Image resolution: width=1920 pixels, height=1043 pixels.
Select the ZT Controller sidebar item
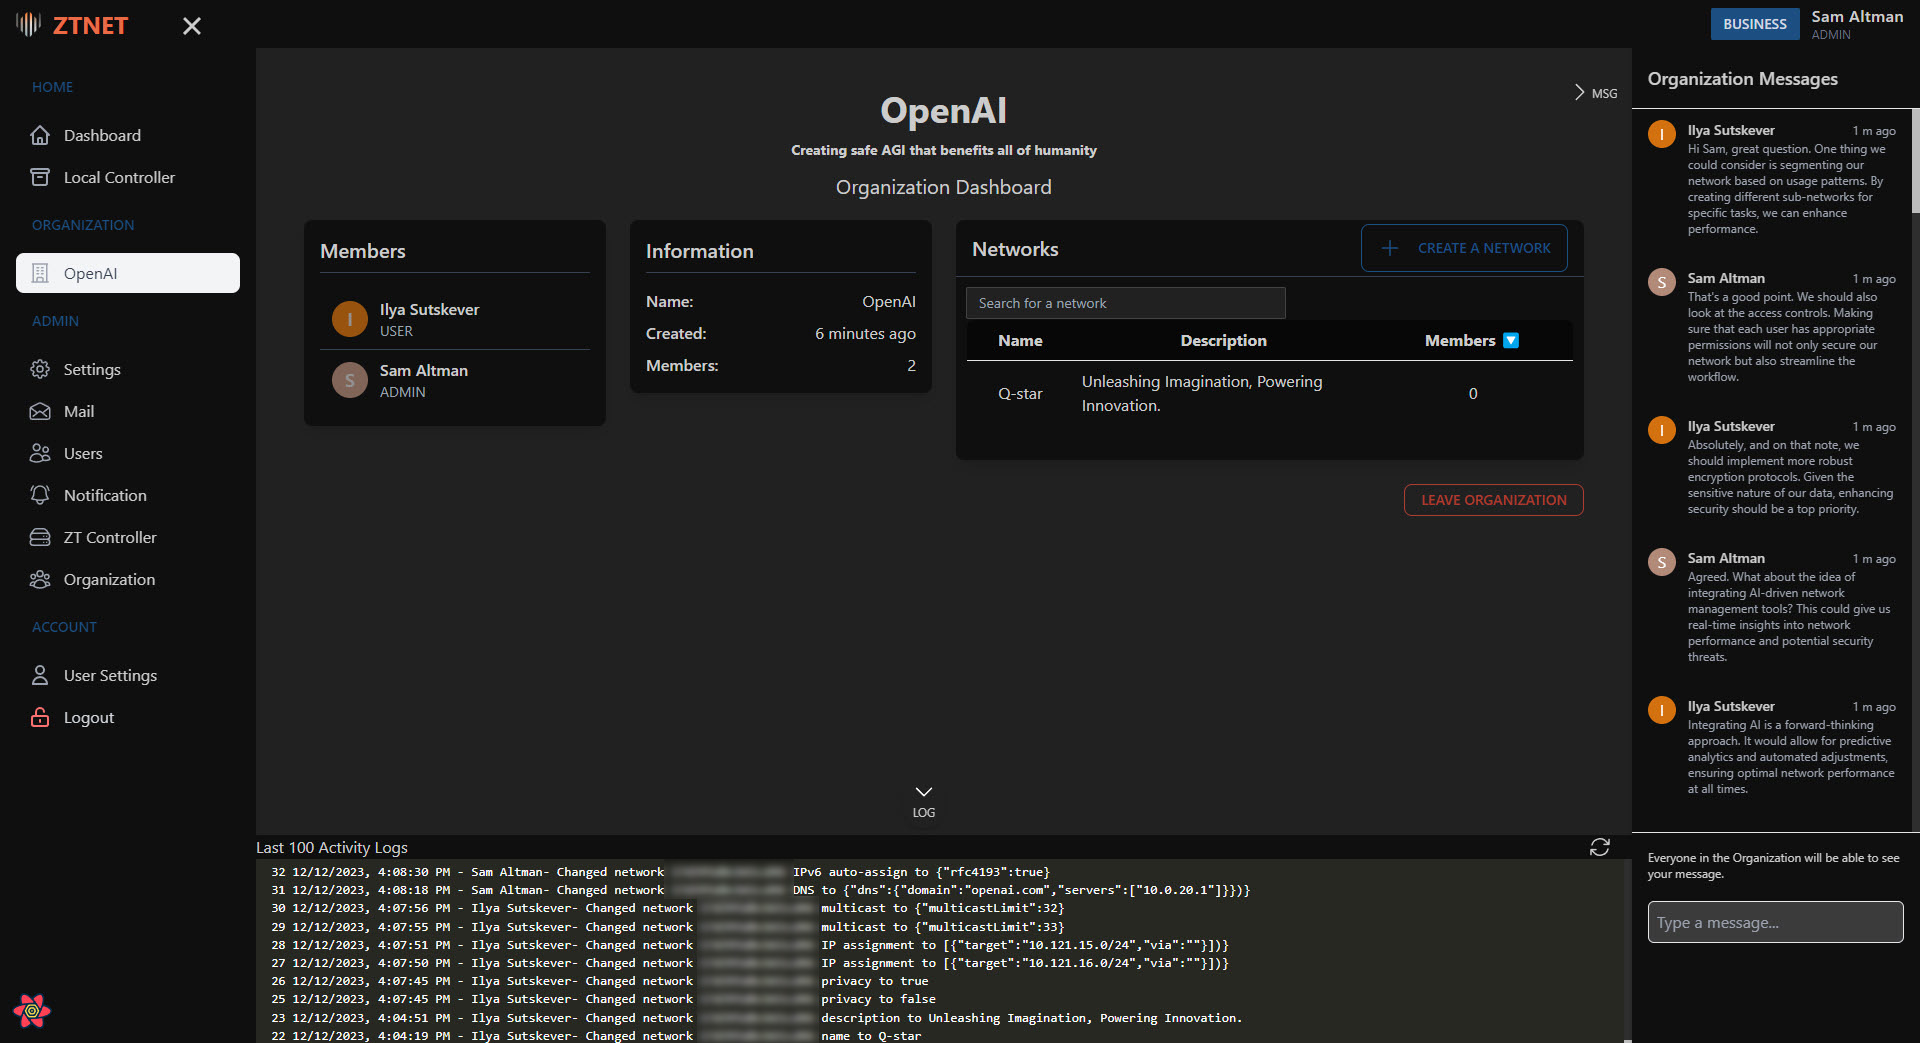pos(108,537)
